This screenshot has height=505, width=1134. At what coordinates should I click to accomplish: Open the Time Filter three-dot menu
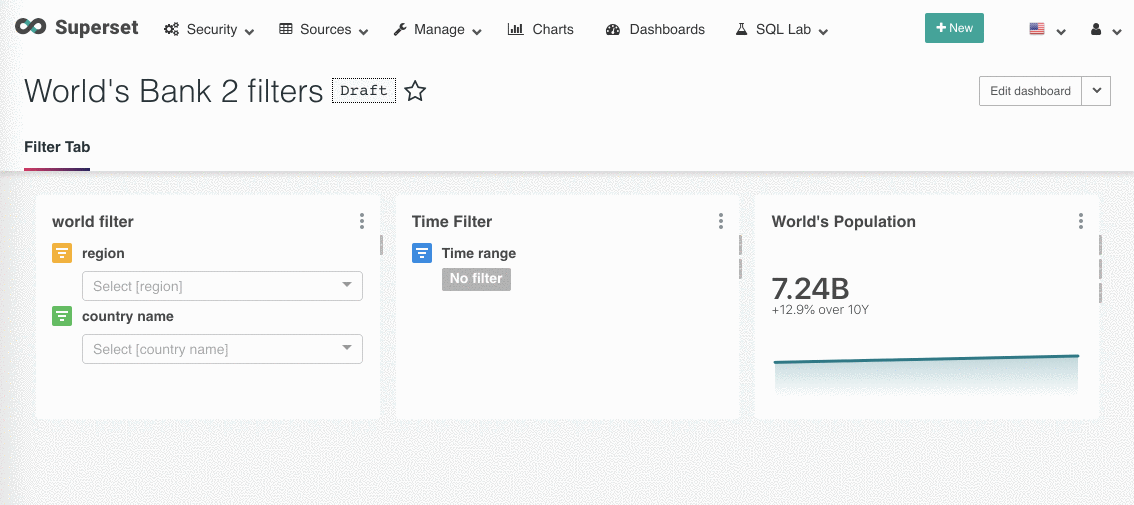coord(721,221)
